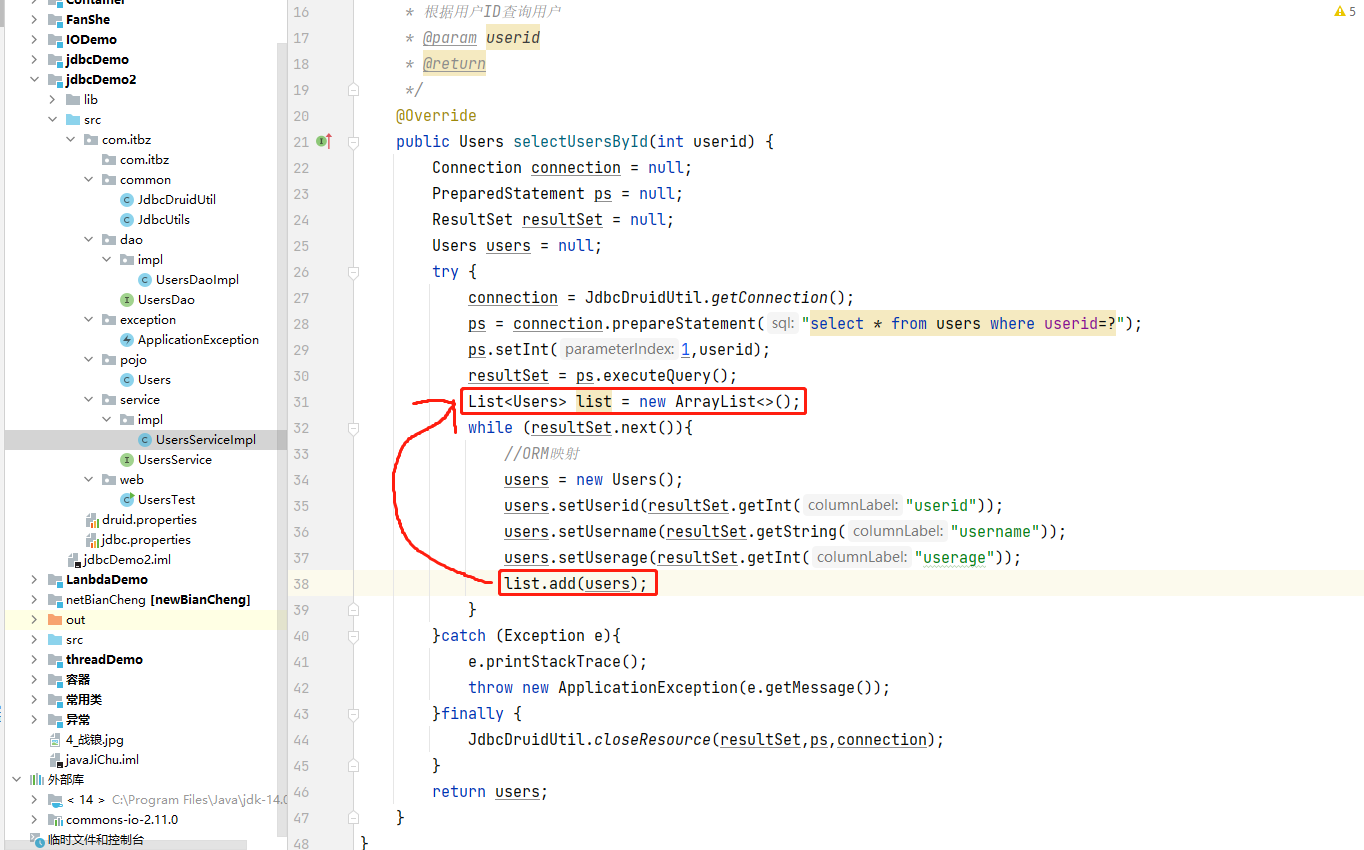Click the javaJiChu.iml file icon
This screenshot has width=1364, height=850.
coord(56,760)
